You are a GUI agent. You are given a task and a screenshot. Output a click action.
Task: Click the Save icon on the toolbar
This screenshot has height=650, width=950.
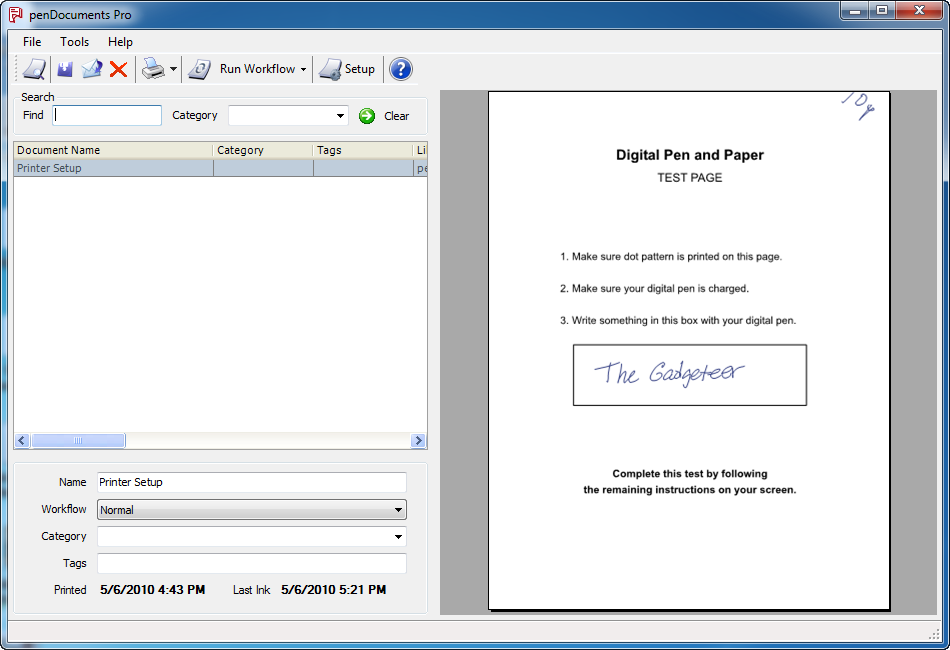pyautogui.click(x=63, y=69)
